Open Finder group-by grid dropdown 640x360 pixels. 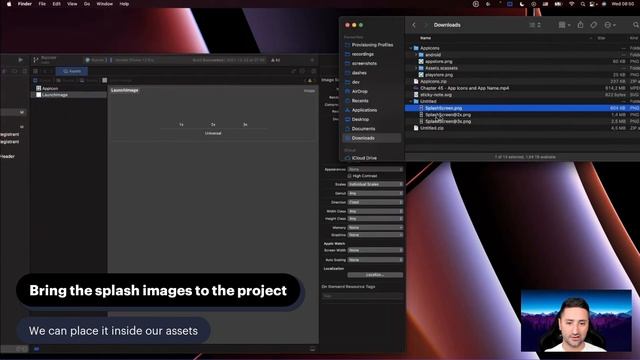(x=564, y=25)
